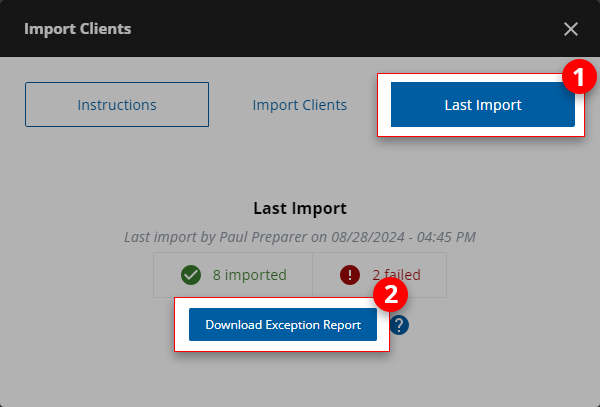
Task: Select the Last Import tab
Action: 482,104
